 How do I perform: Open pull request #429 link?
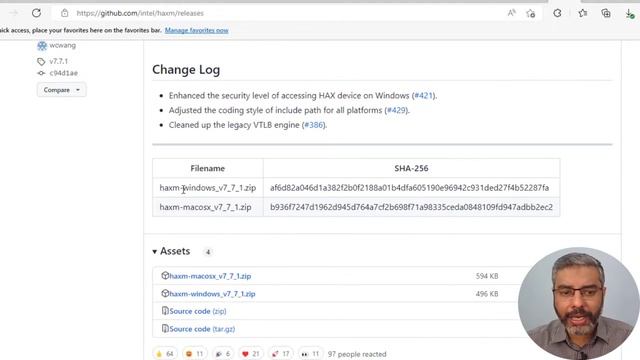(x=396, y=110)
